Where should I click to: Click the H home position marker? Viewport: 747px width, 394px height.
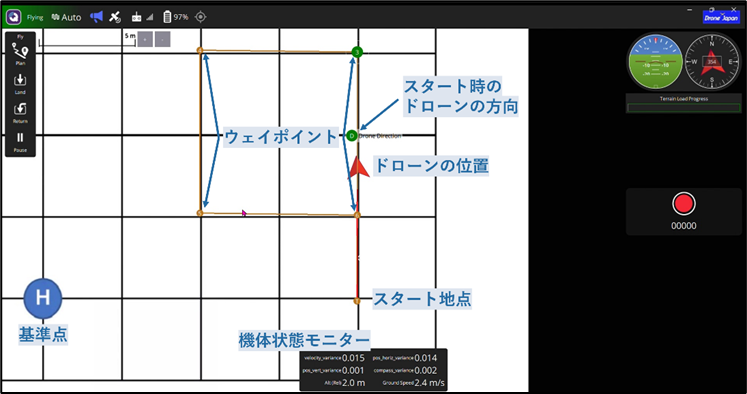point(43,298)
